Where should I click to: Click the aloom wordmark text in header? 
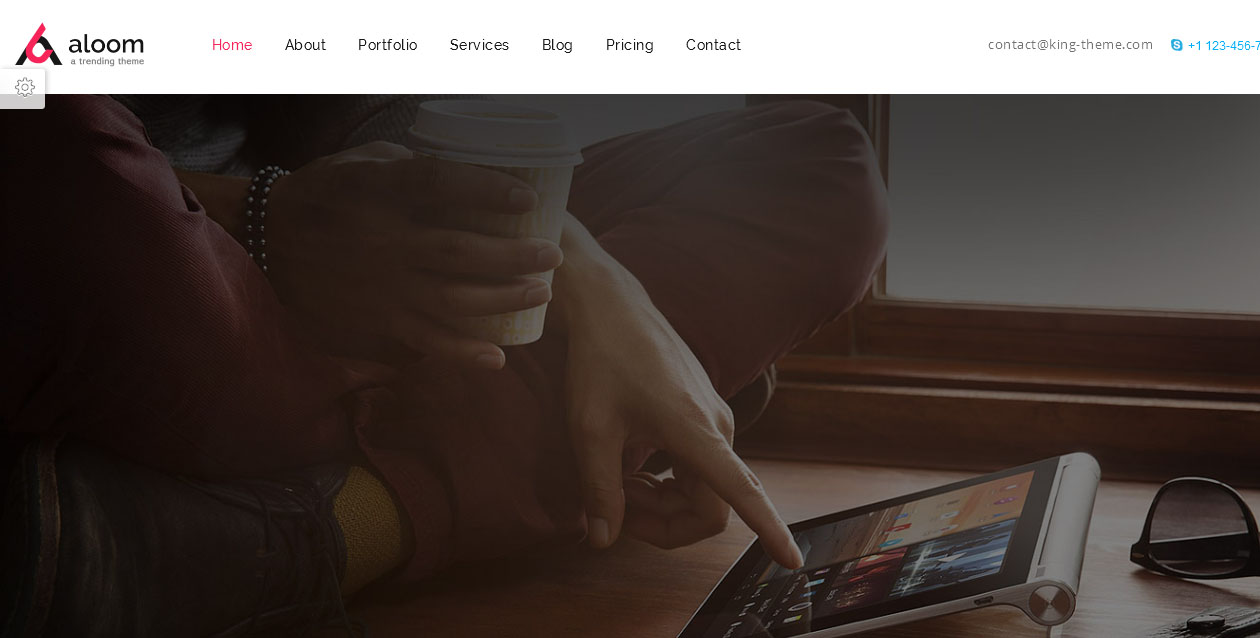(106, 43)
